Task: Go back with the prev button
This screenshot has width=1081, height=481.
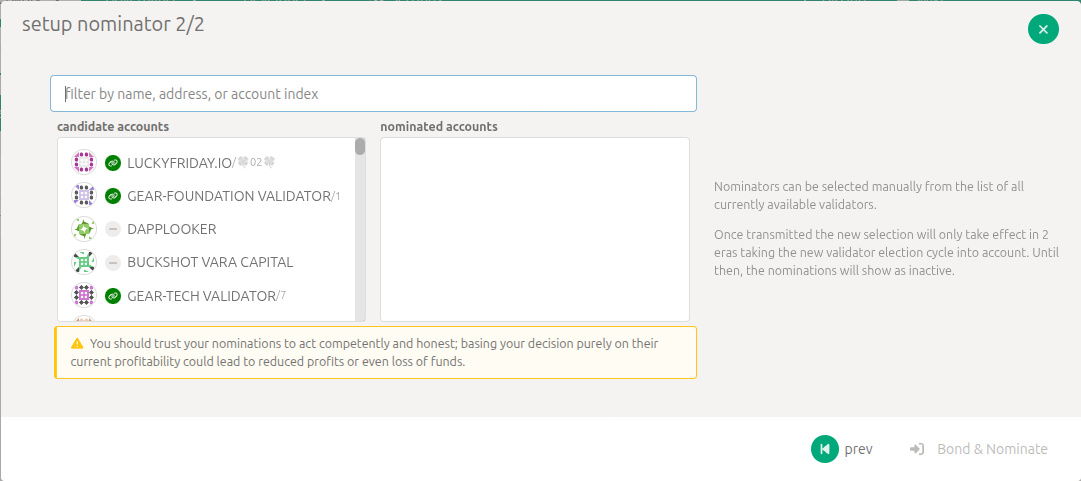Action: click(842, 449)
